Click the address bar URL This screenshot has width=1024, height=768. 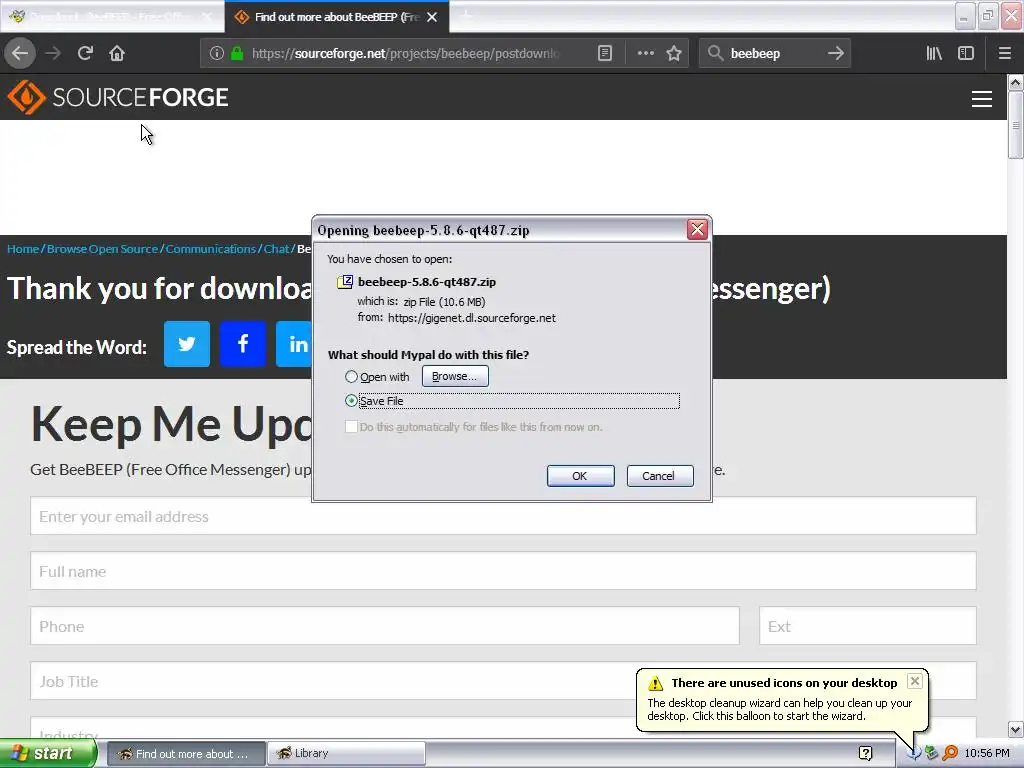405,54
